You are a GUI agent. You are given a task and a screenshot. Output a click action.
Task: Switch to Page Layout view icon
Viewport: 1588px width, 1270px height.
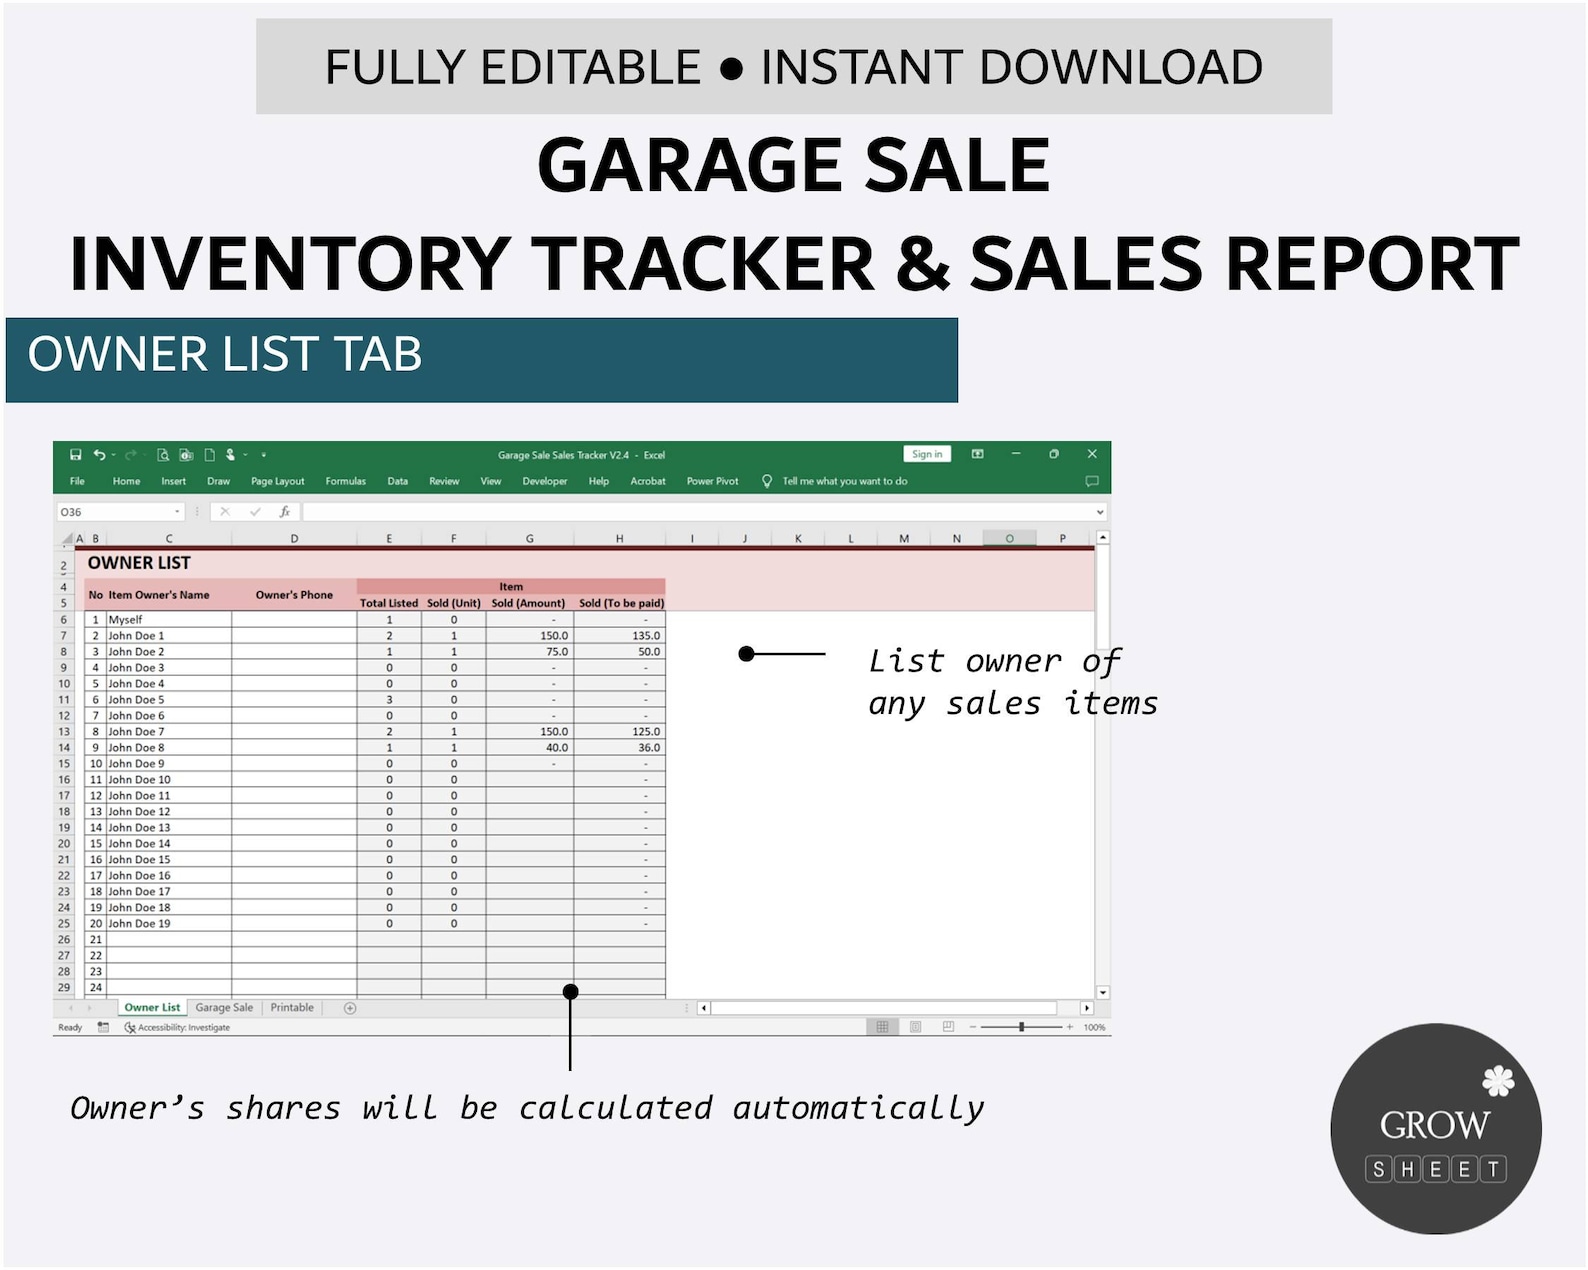(915, 1027)
